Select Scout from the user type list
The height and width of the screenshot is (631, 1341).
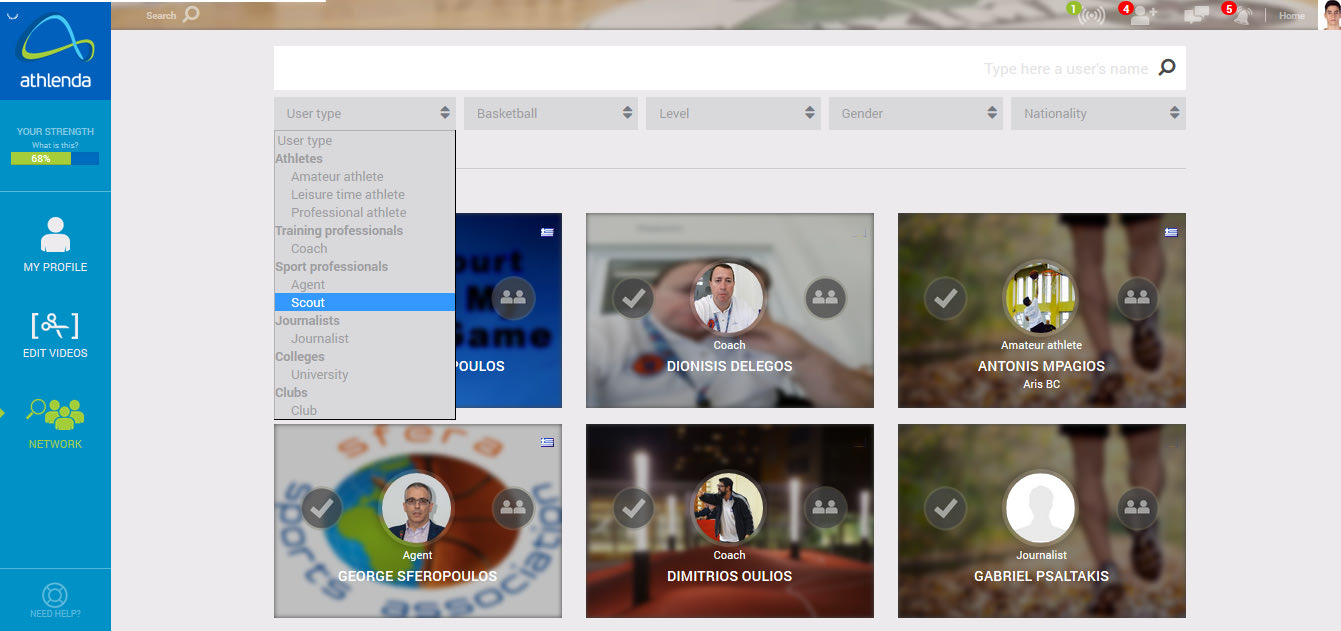click(x=308, y=302)
